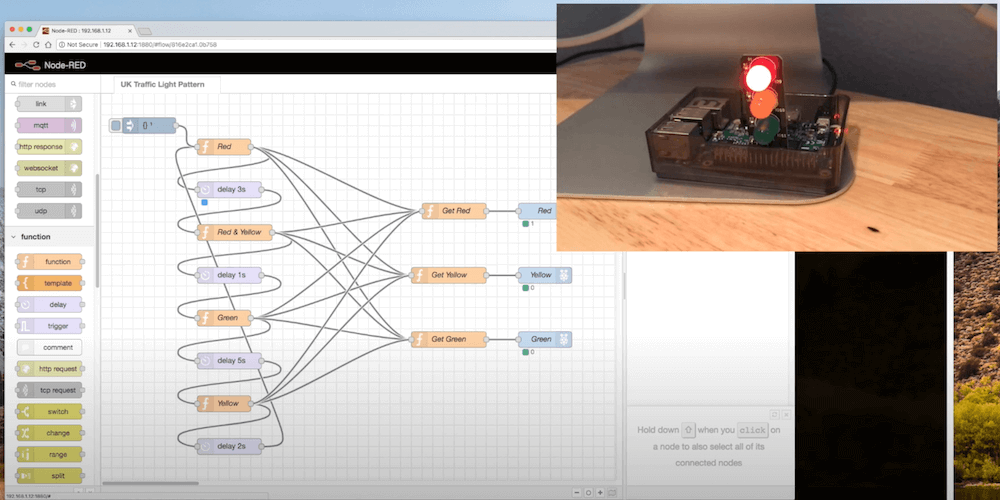Click the palette vertical scrollbar

click(x=97, y=230)
